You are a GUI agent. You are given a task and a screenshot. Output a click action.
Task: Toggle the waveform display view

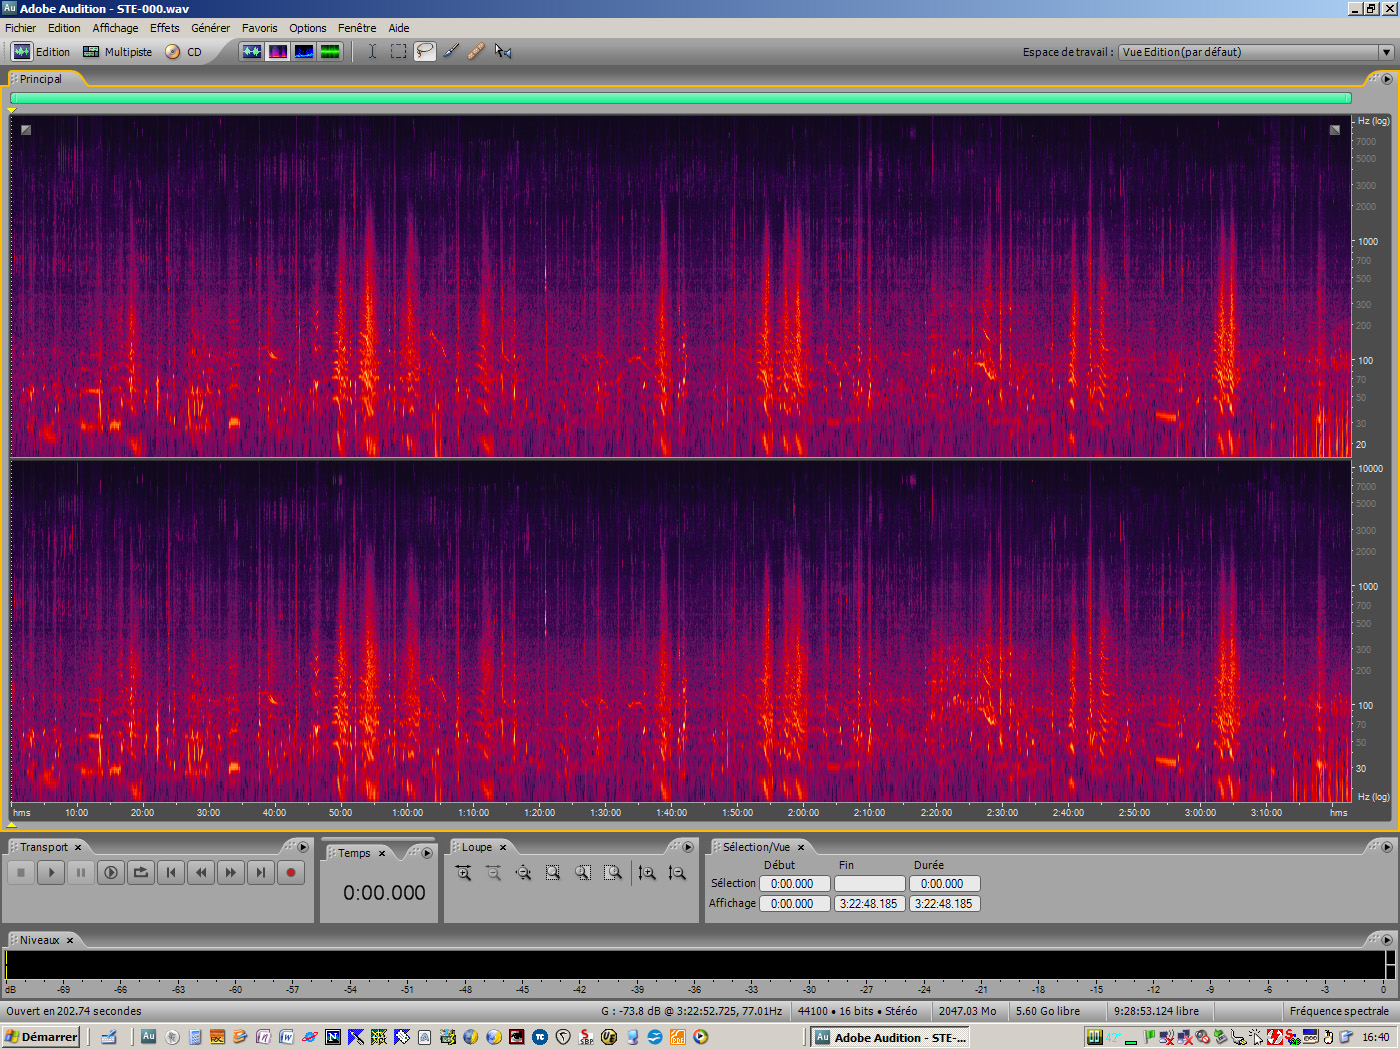[252, 50]
